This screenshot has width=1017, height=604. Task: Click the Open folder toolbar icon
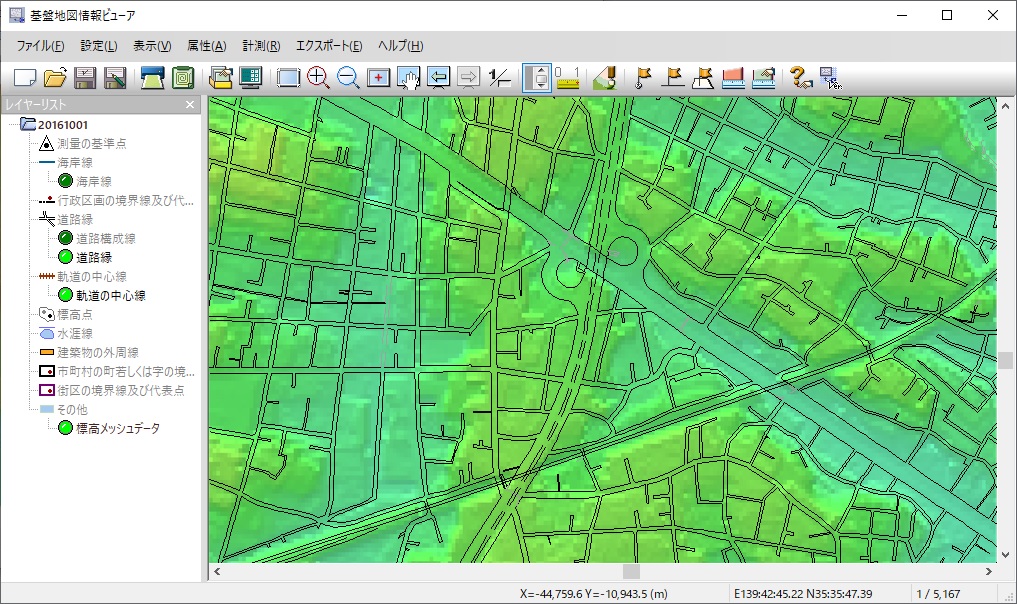coord(55,78)
